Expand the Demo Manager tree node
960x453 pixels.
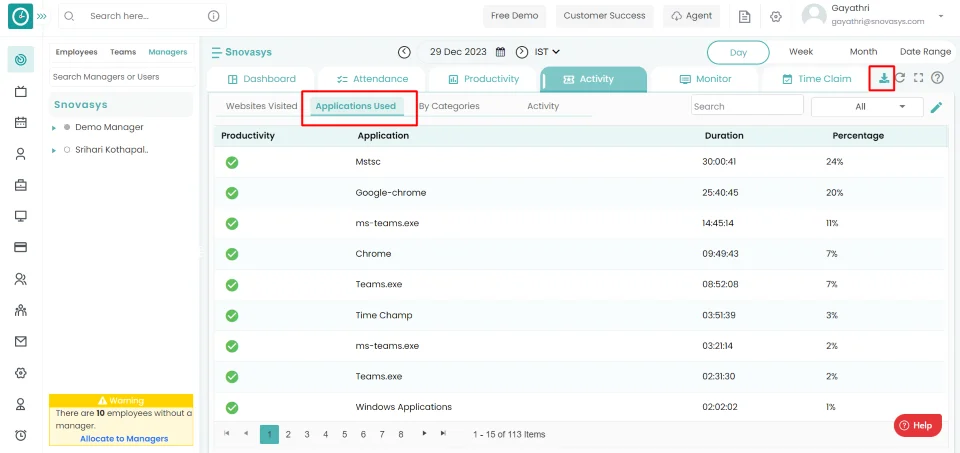tap(54, 128)
